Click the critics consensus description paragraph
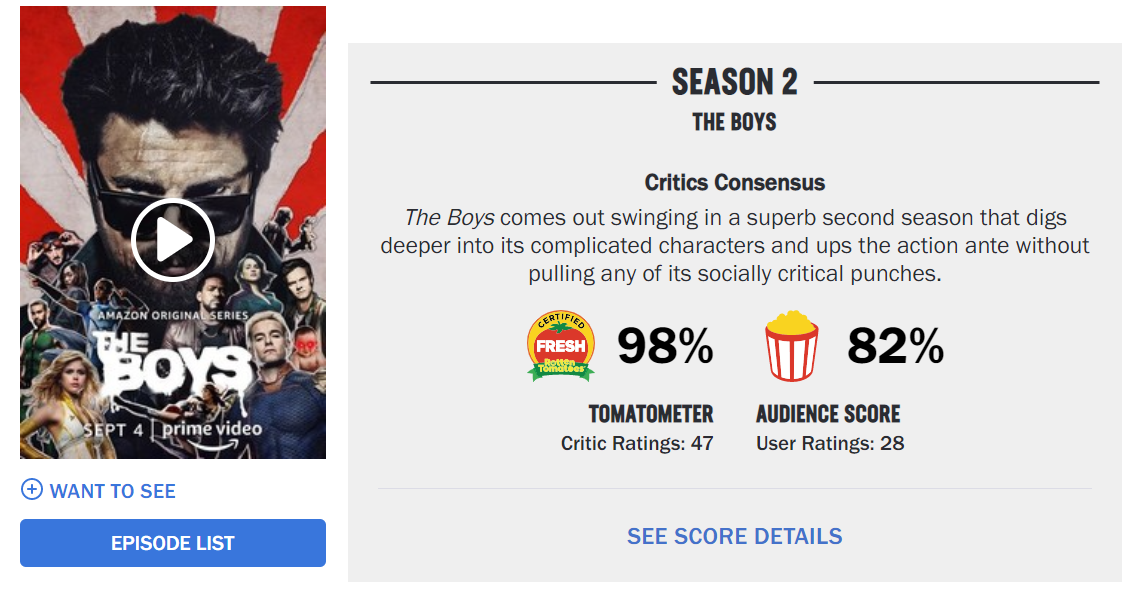Viewport: 1132px width, 592px height. pos(734,245)
